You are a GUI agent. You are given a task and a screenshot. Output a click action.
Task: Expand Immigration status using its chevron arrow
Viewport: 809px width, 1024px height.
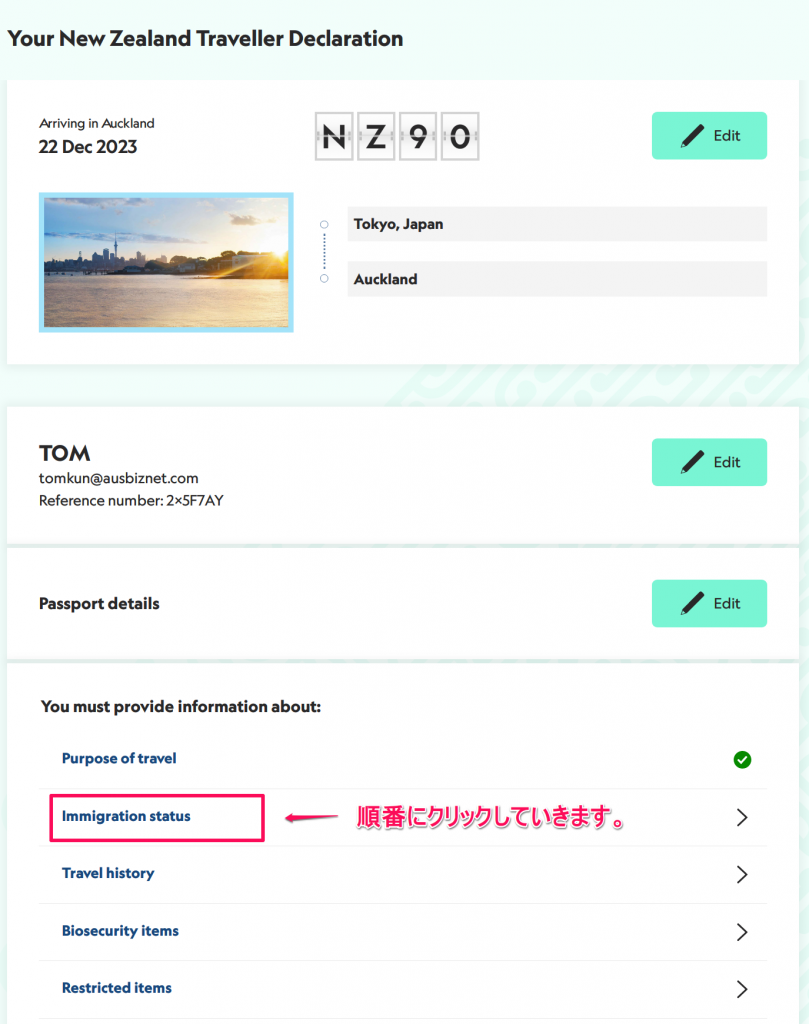(742, 818)
